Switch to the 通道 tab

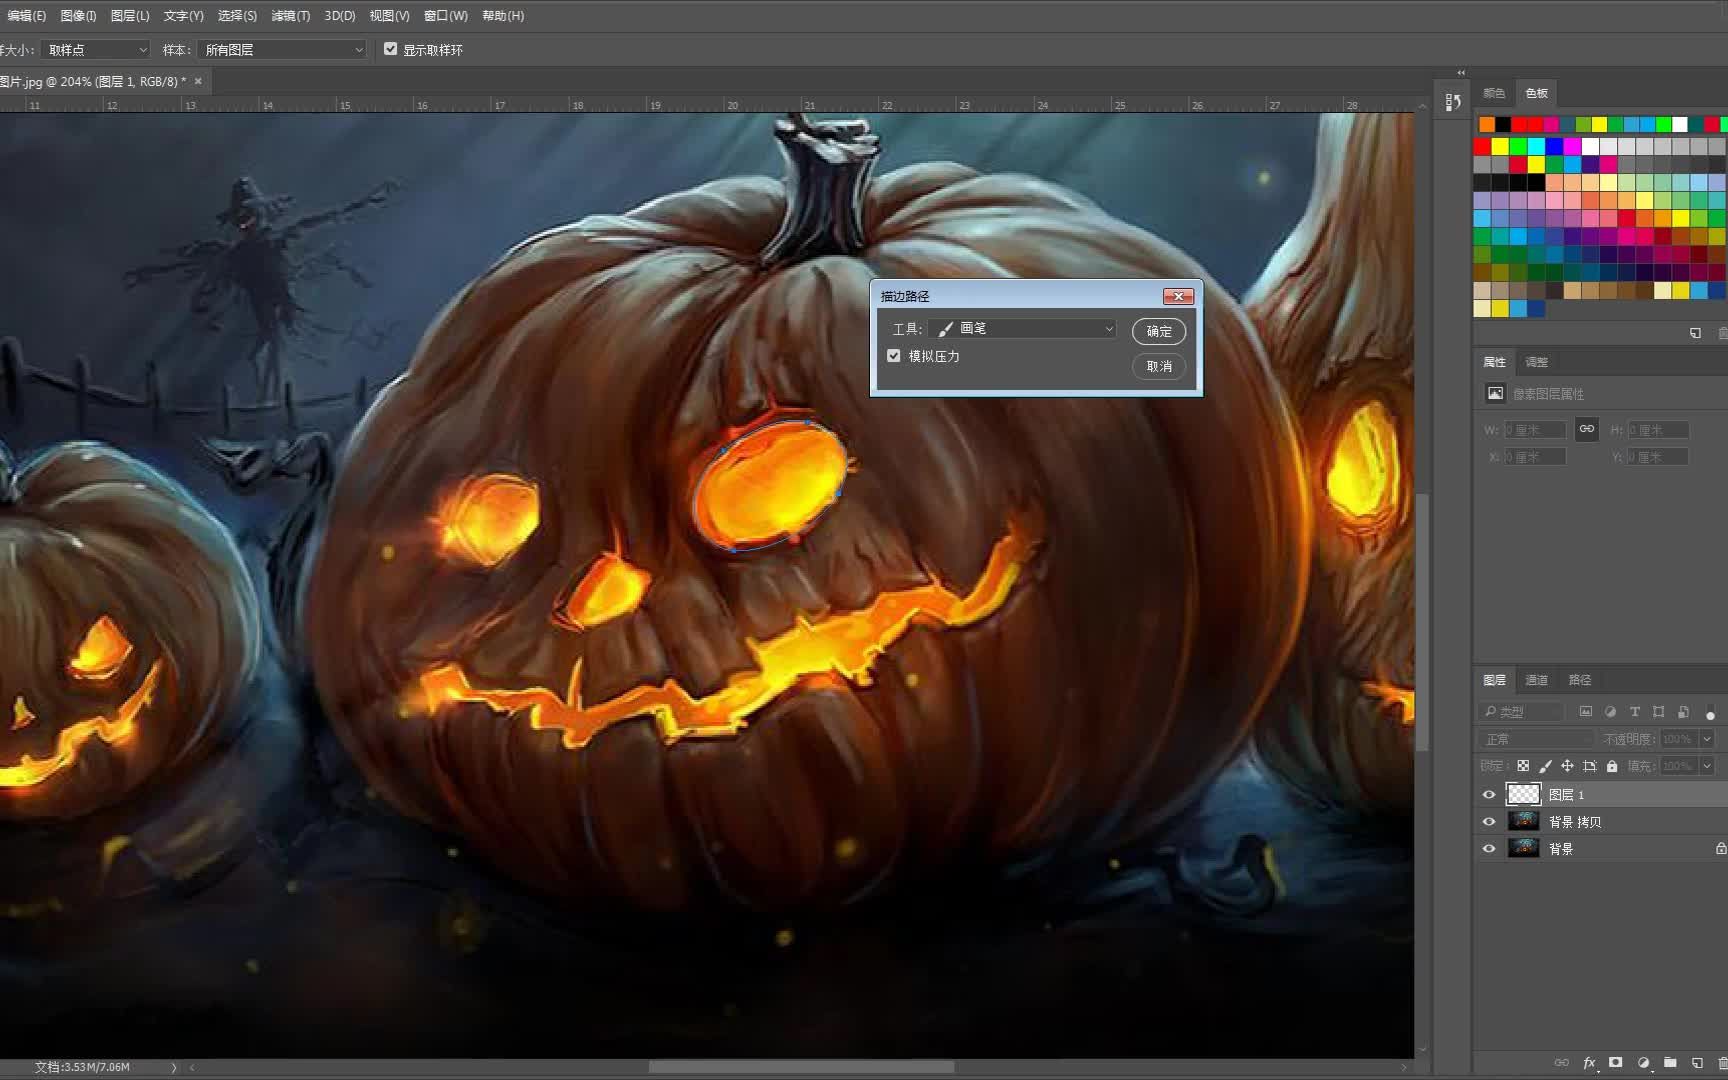click(1536, 680)
